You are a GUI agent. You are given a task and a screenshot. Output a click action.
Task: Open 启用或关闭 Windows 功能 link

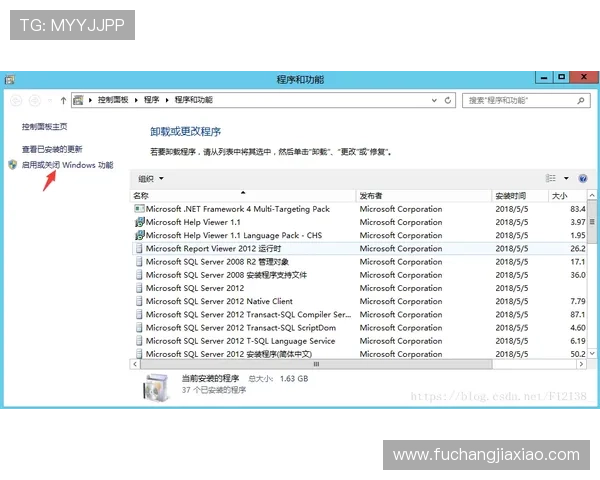(67, 165)
